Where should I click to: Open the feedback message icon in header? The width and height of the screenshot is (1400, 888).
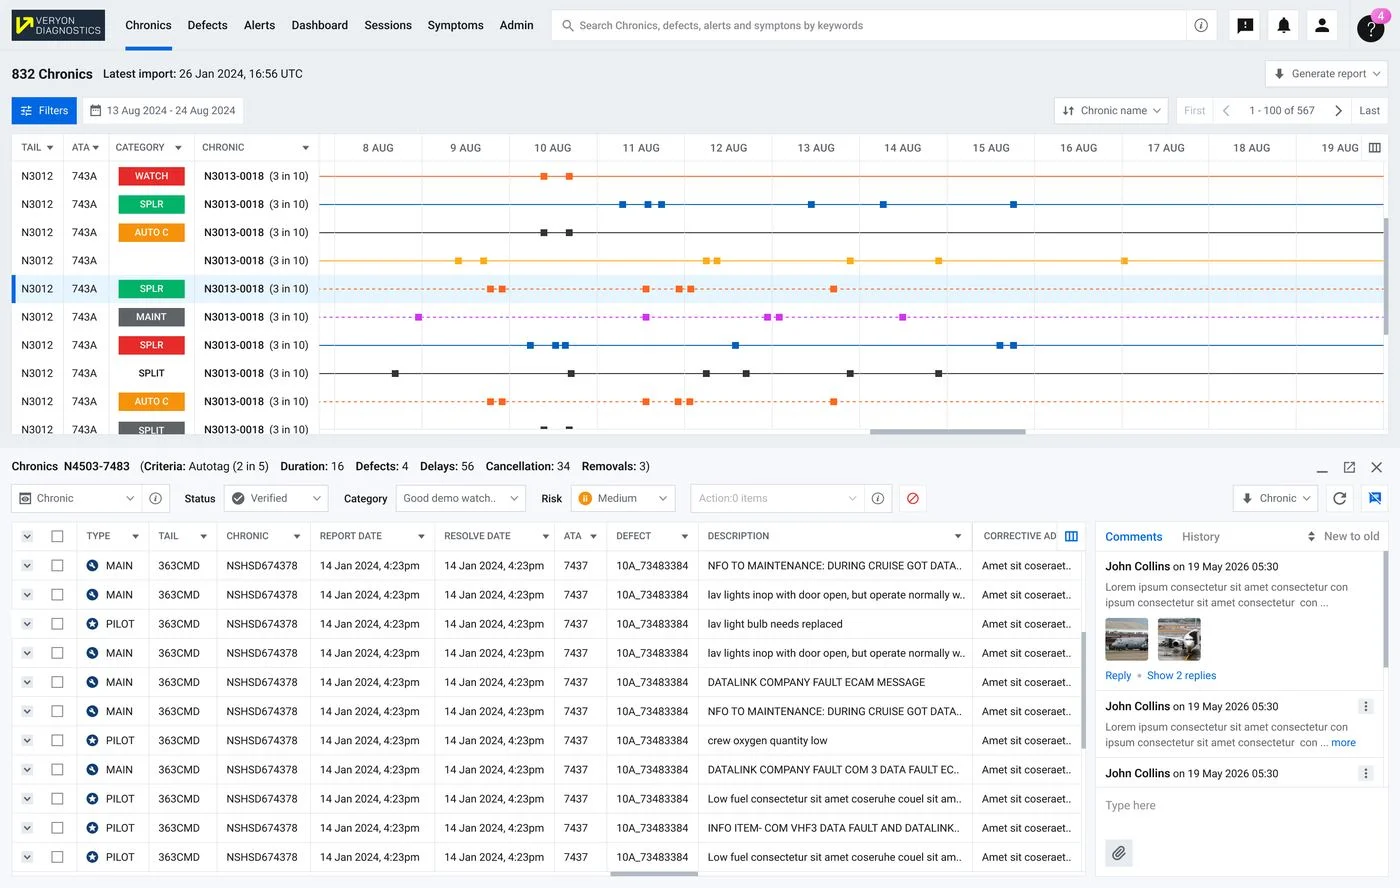pos(1245,26)
